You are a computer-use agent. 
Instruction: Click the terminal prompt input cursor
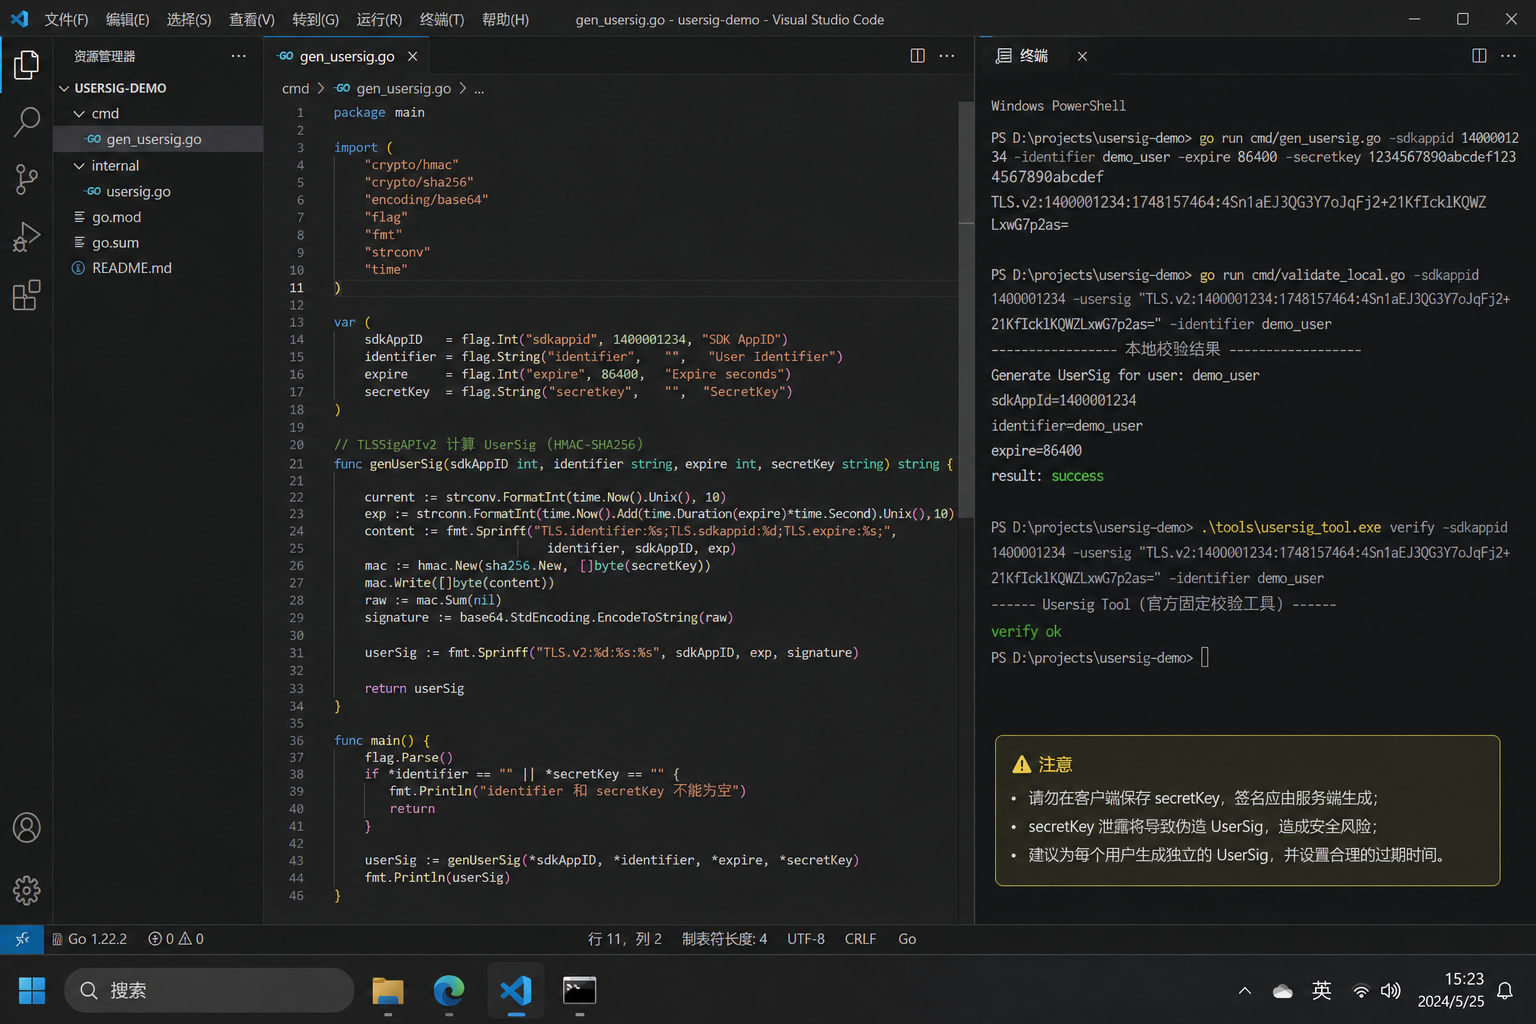pyautogui.click(x=1205, y=657)
